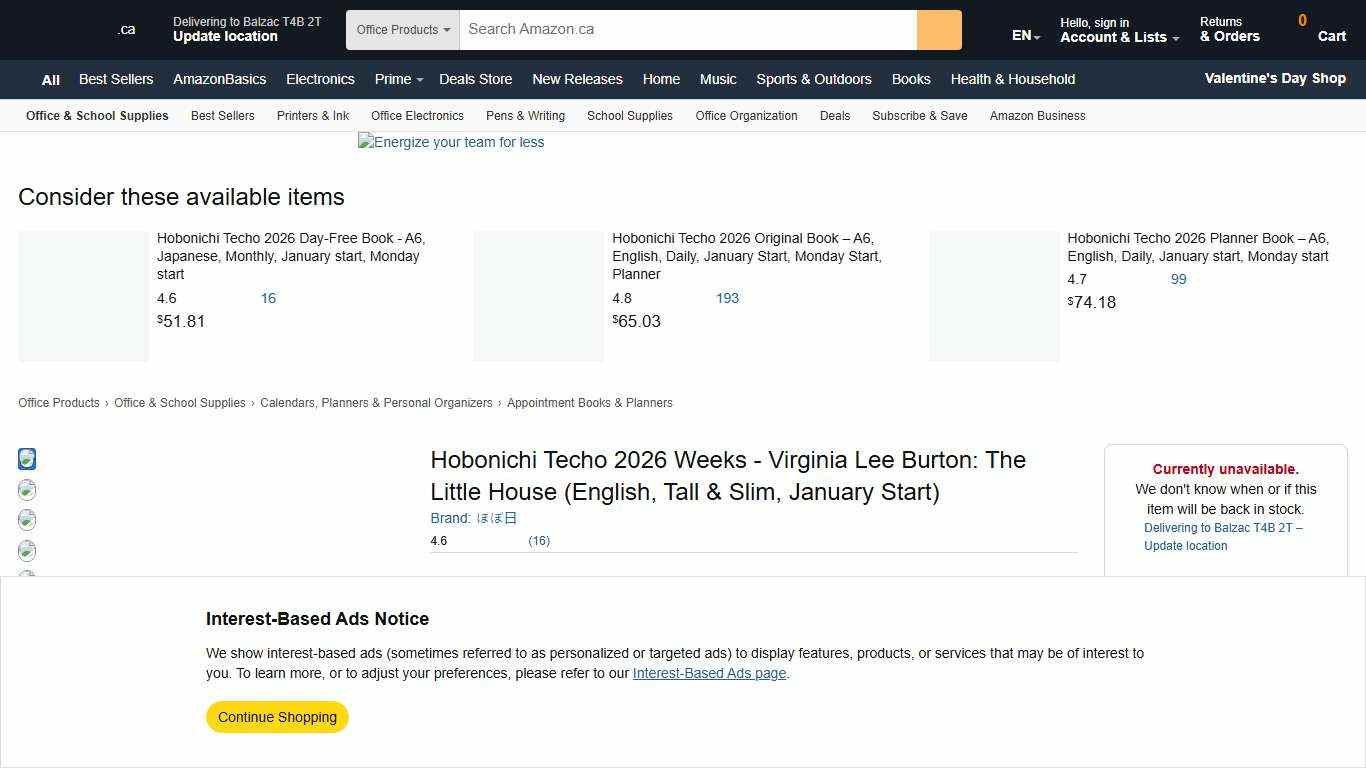This screenshot has height=768, width=1366.
Task: Click the Hobonichi Day-Free Book product image
Action: click(x=83, y=296)
